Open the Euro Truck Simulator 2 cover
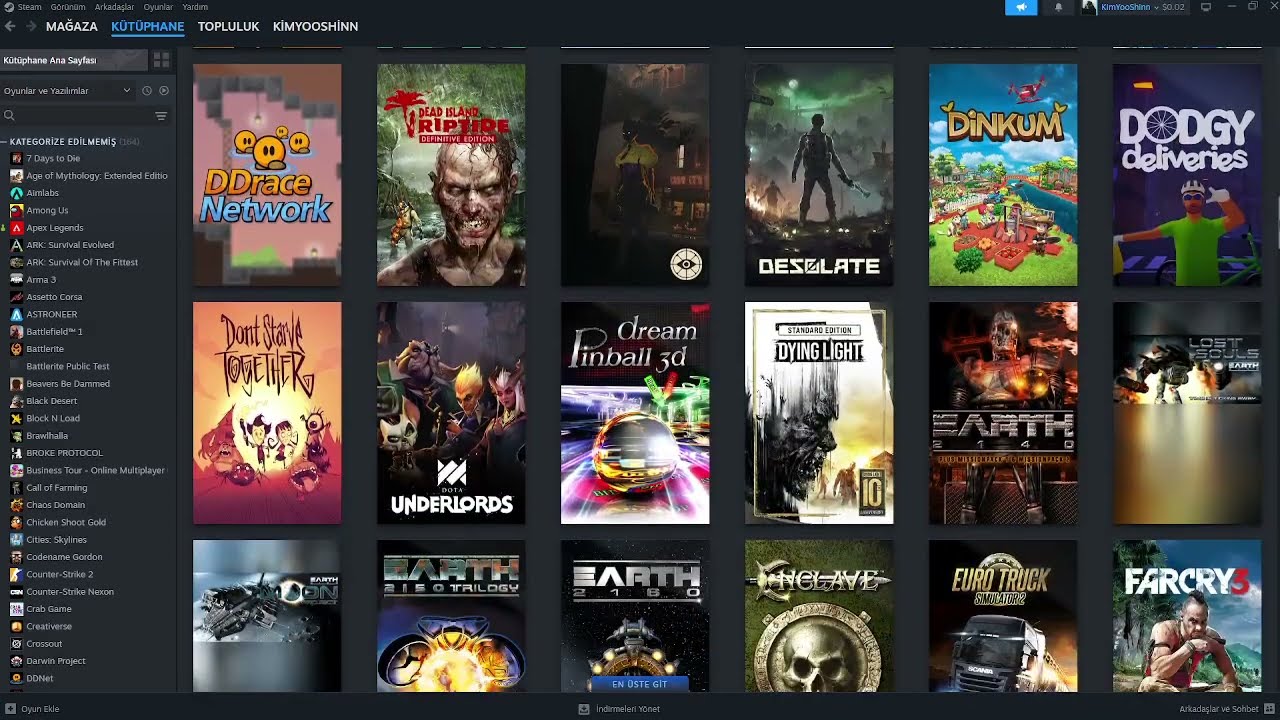This screenshot has height=720, width=1280. pos(1003,616)
